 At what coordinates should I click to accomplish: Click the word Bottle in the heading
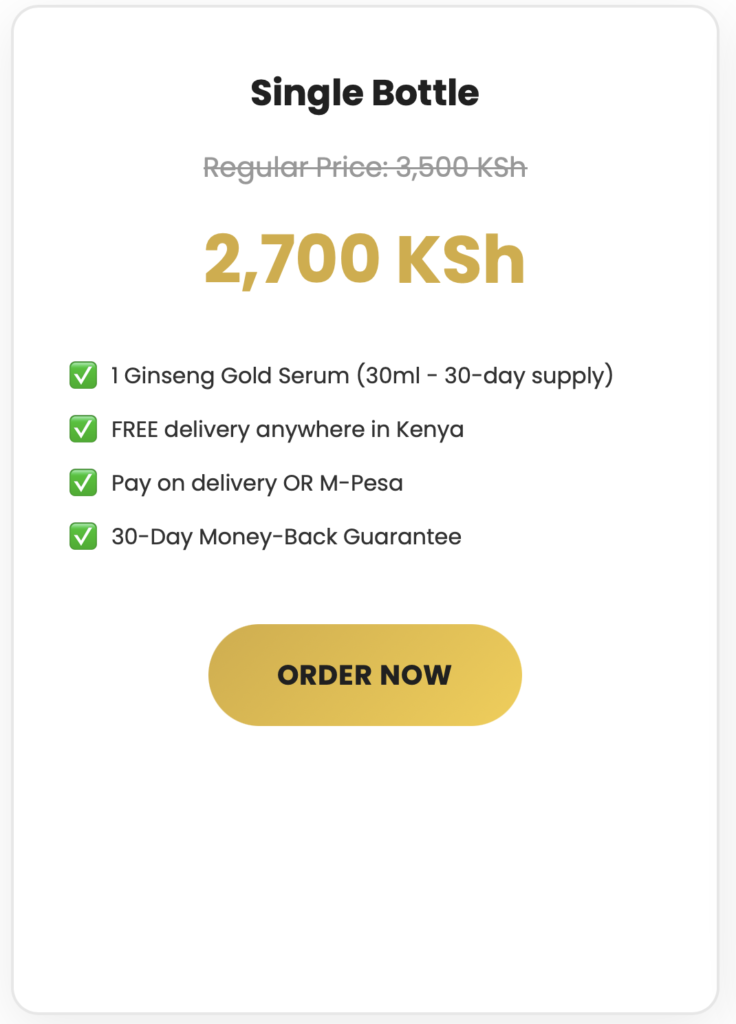point(425,93)
